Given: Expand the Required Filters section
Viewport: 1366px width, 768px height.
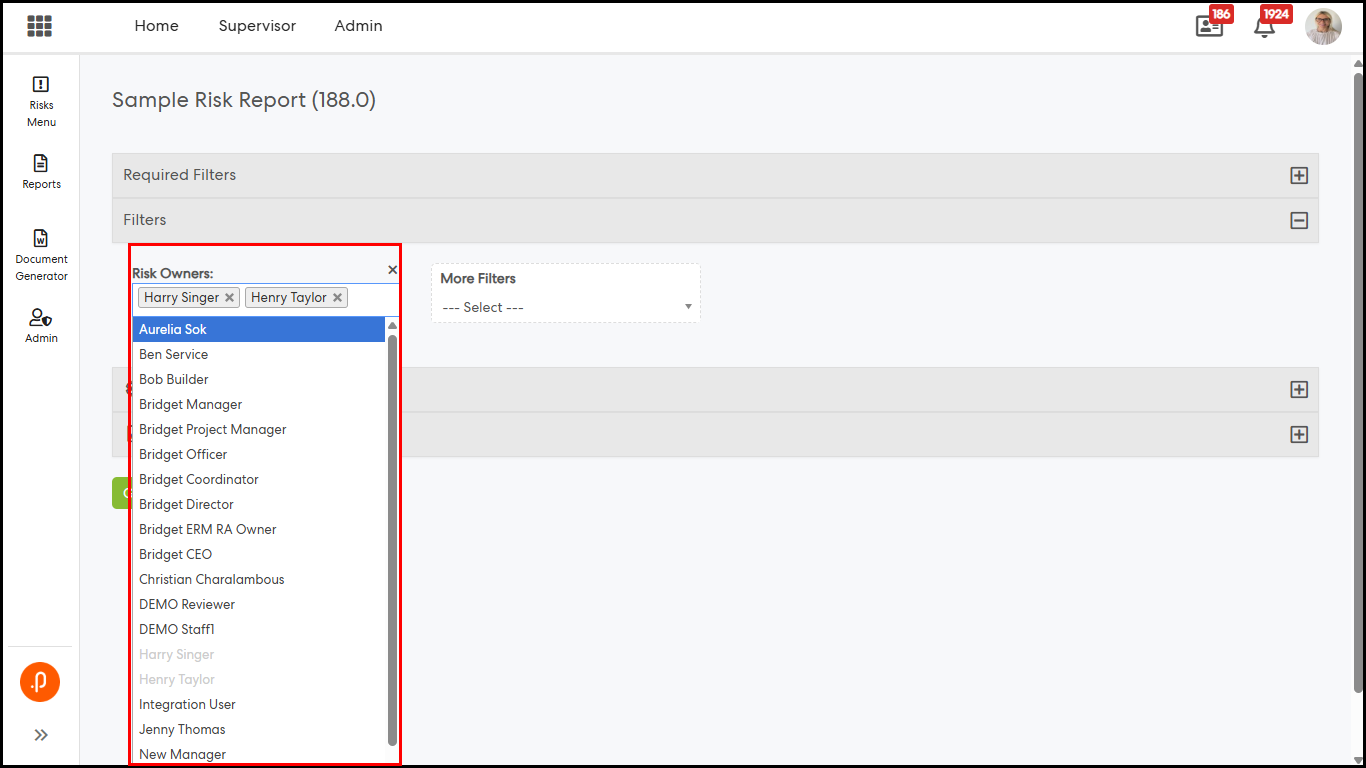Looking at the screenshot, I should 1298,176.
